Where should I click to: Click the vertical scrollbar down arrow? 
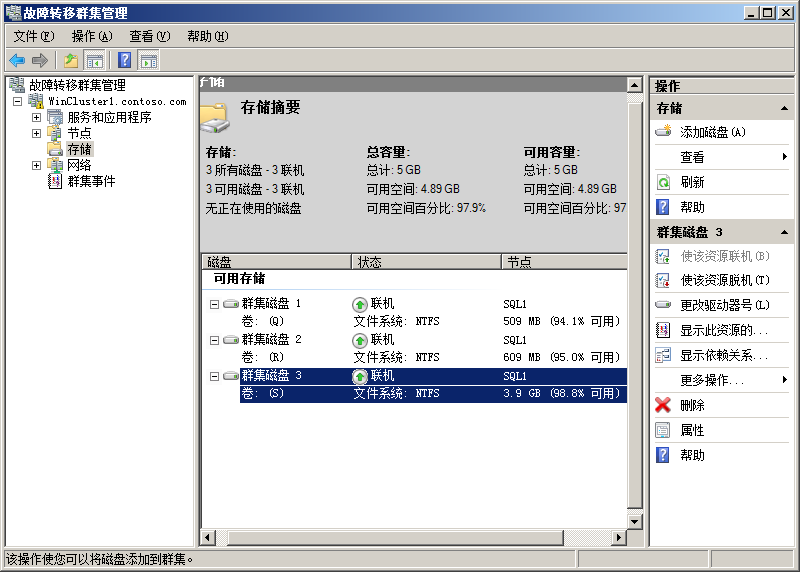[635, 521]
